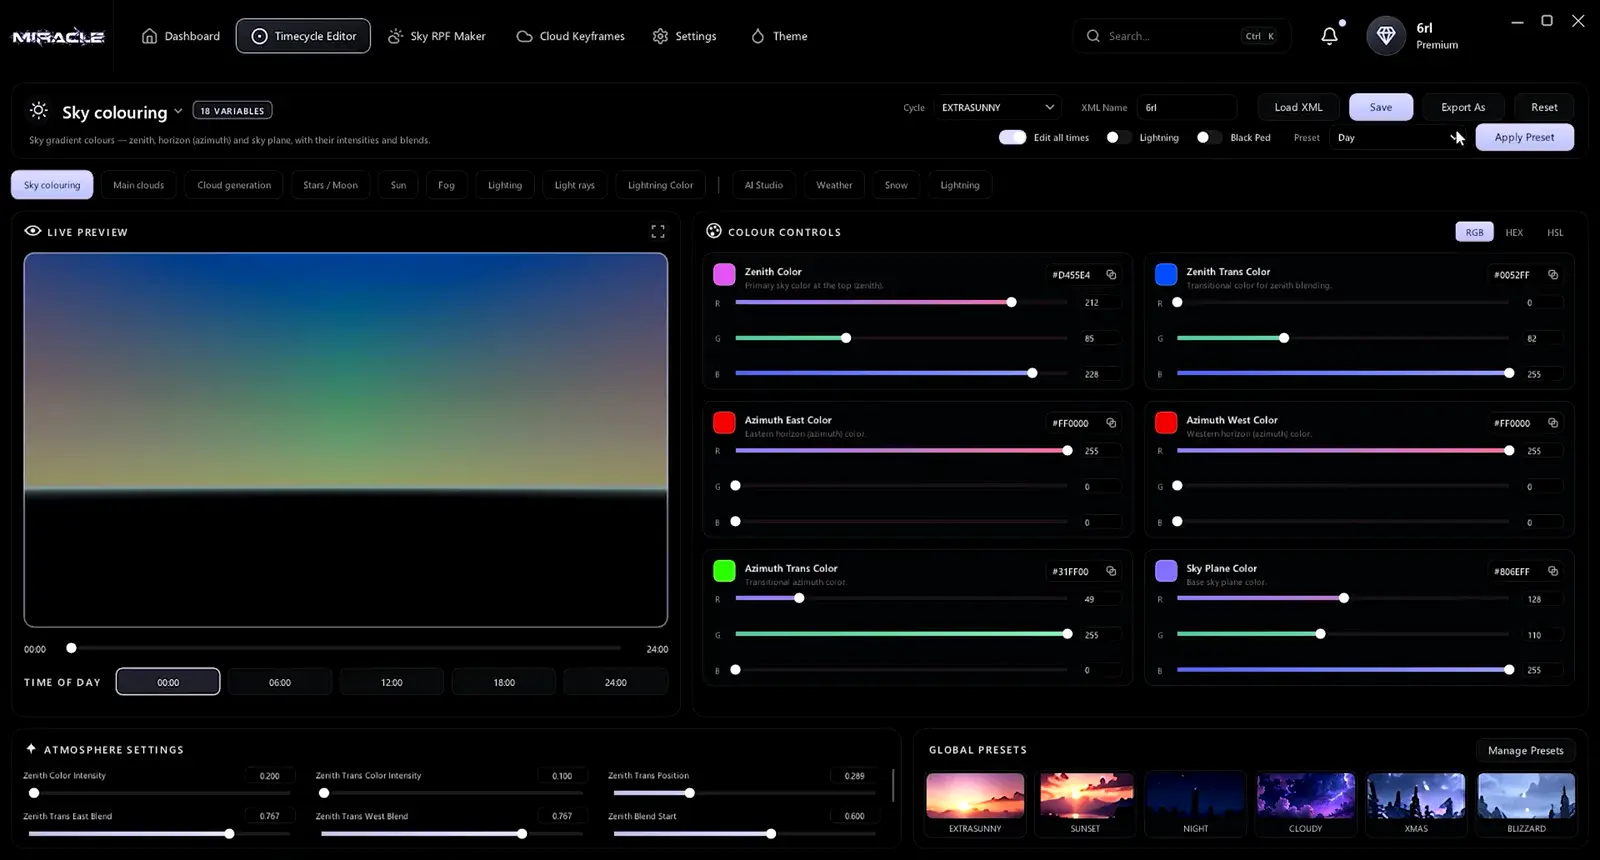Select the SUNSET global preset thumbnail

[x=1085, y=803]
